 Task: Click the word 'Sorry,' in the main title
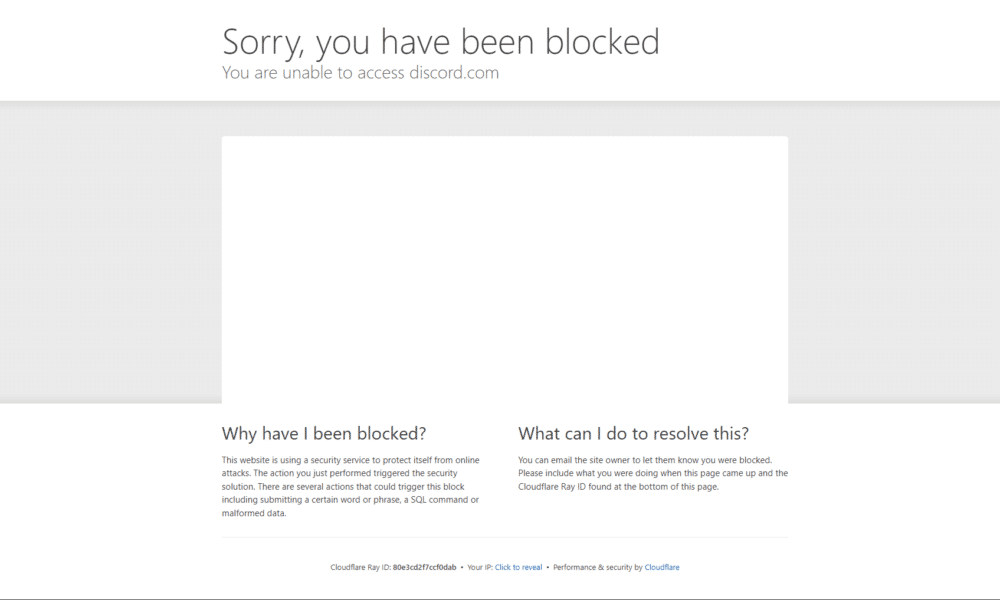tap(264, 43)
